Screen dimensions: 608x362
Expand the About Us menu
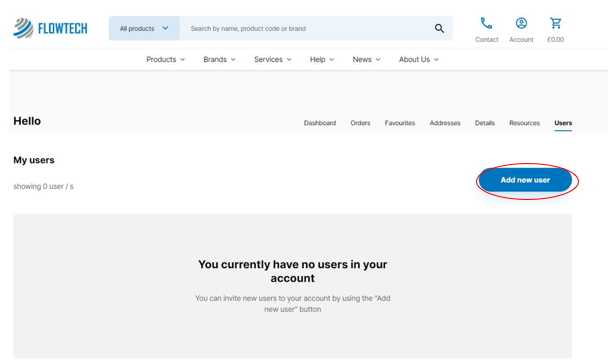pos(419,59)
